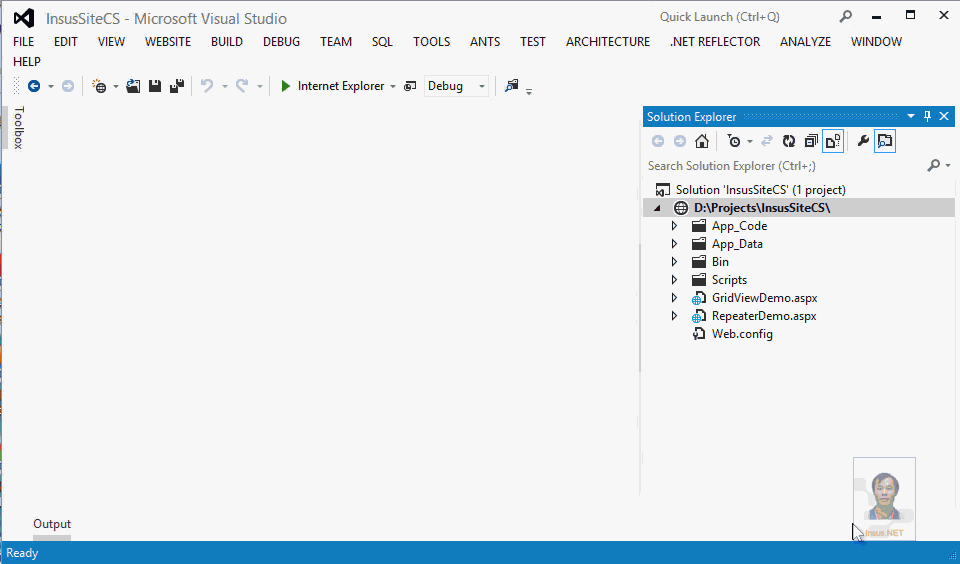Expand the App_Code folder
This screenshot has height=564, width=960.
674,226
